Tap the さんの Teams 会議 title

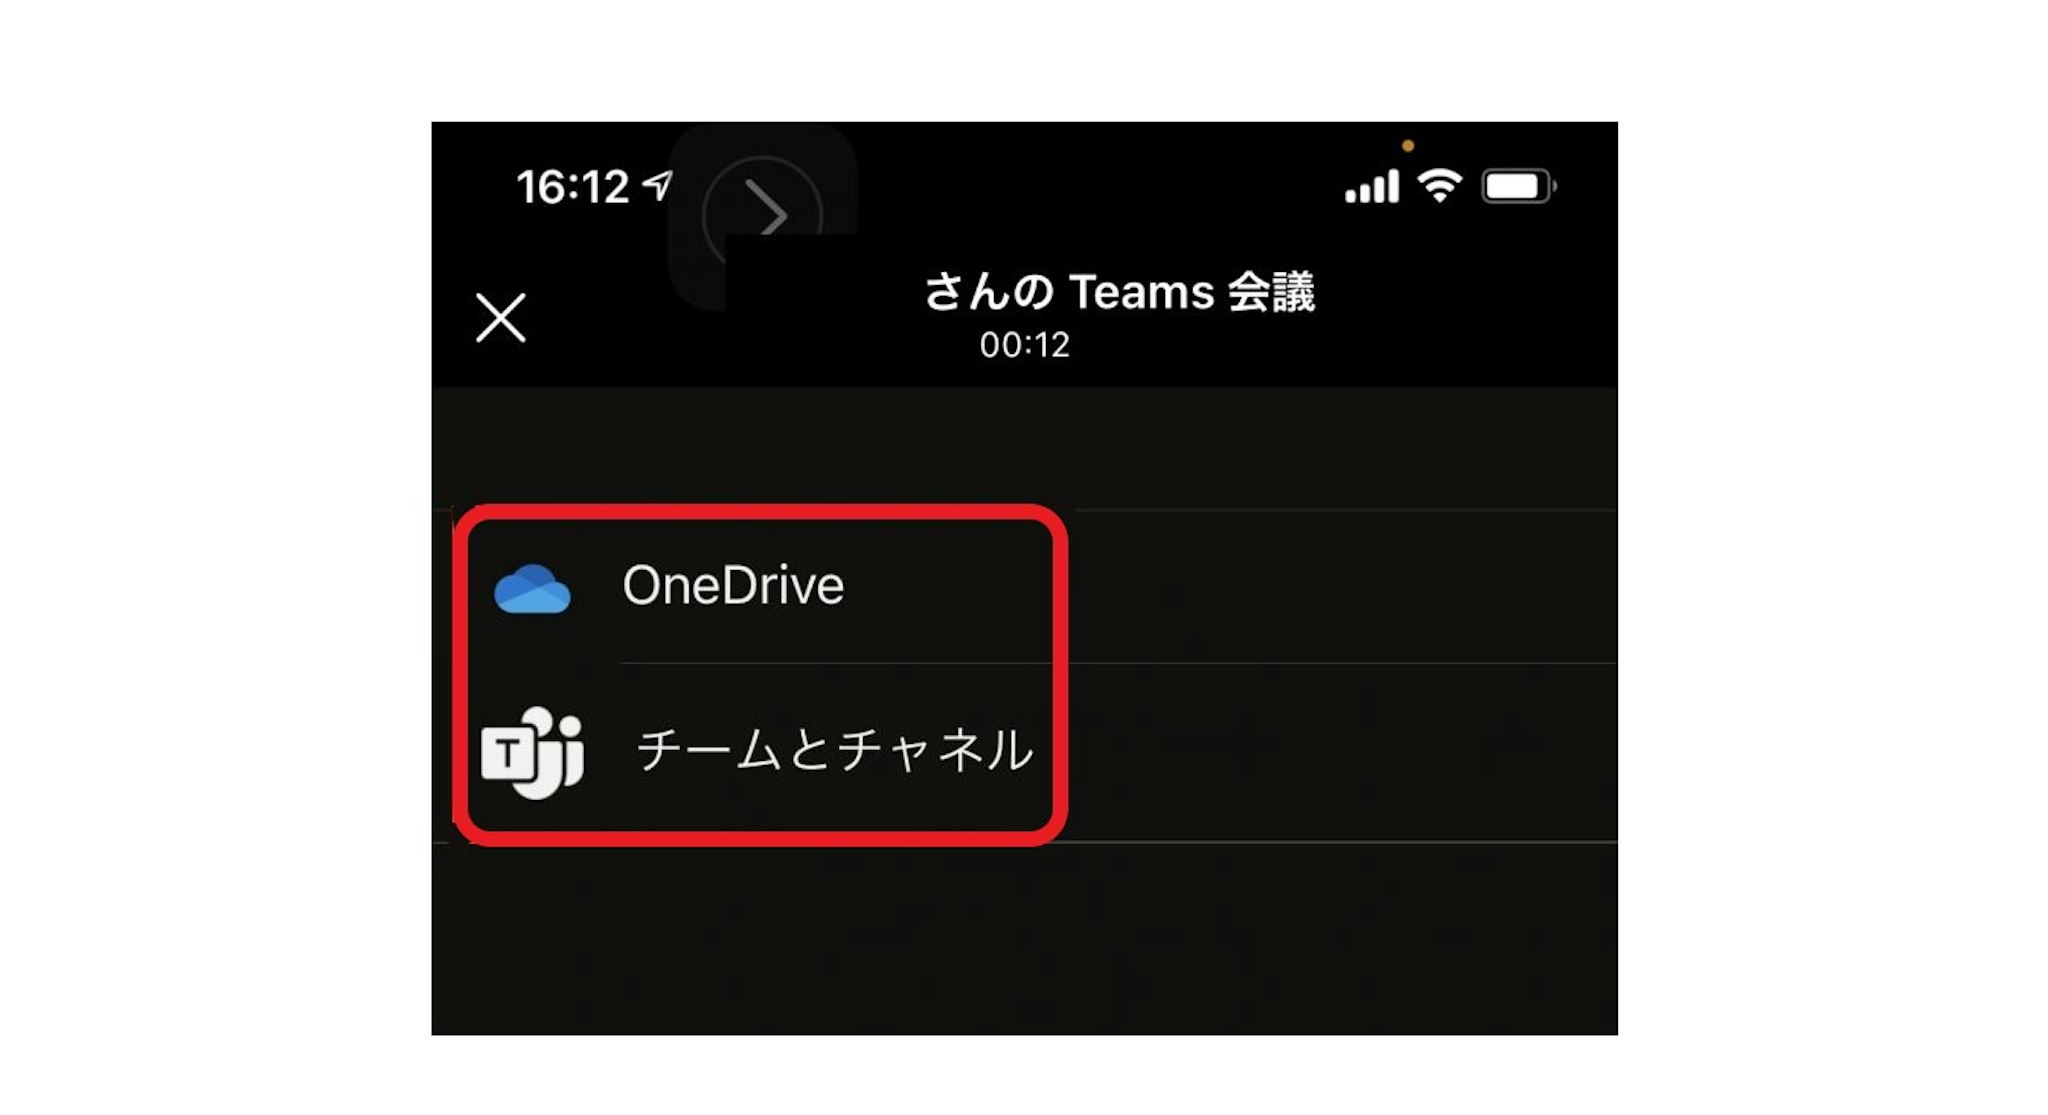click(x=1118, y=292)
